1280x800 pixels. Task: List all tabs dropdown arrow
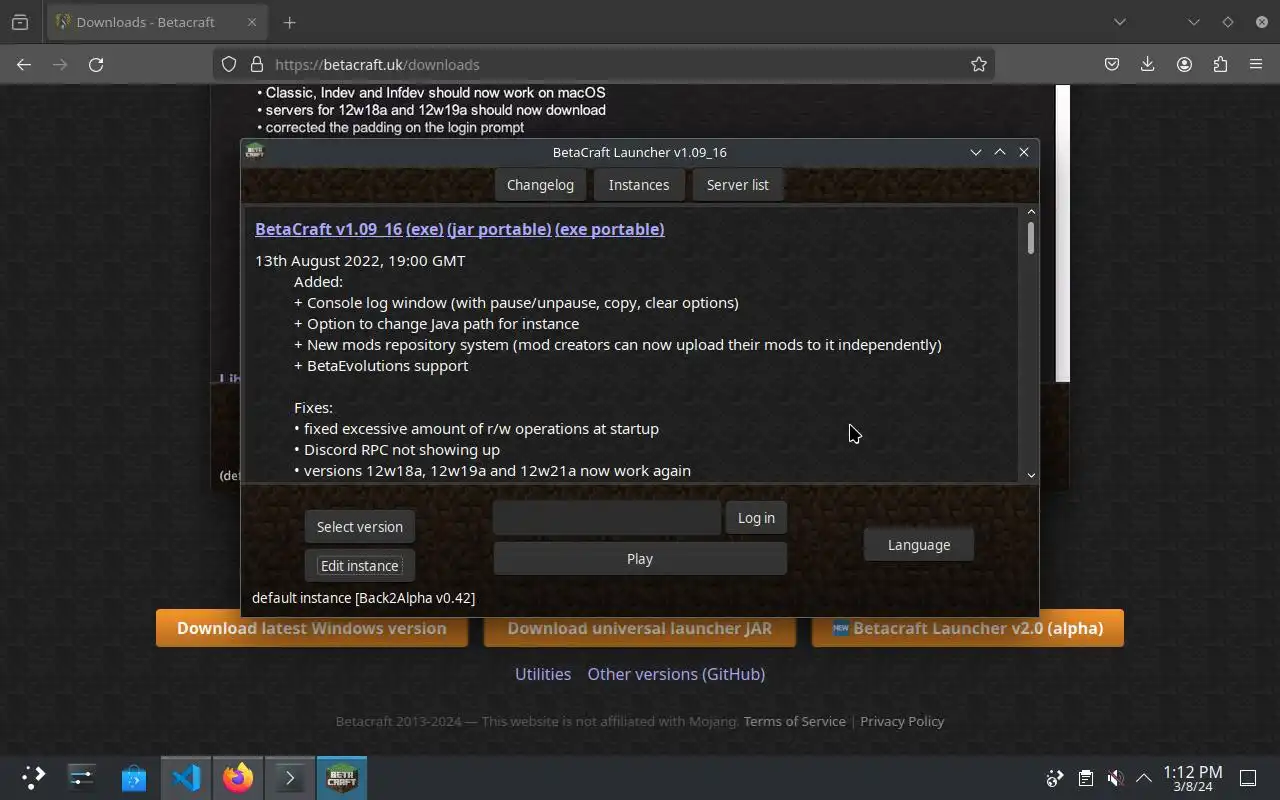1120,22
